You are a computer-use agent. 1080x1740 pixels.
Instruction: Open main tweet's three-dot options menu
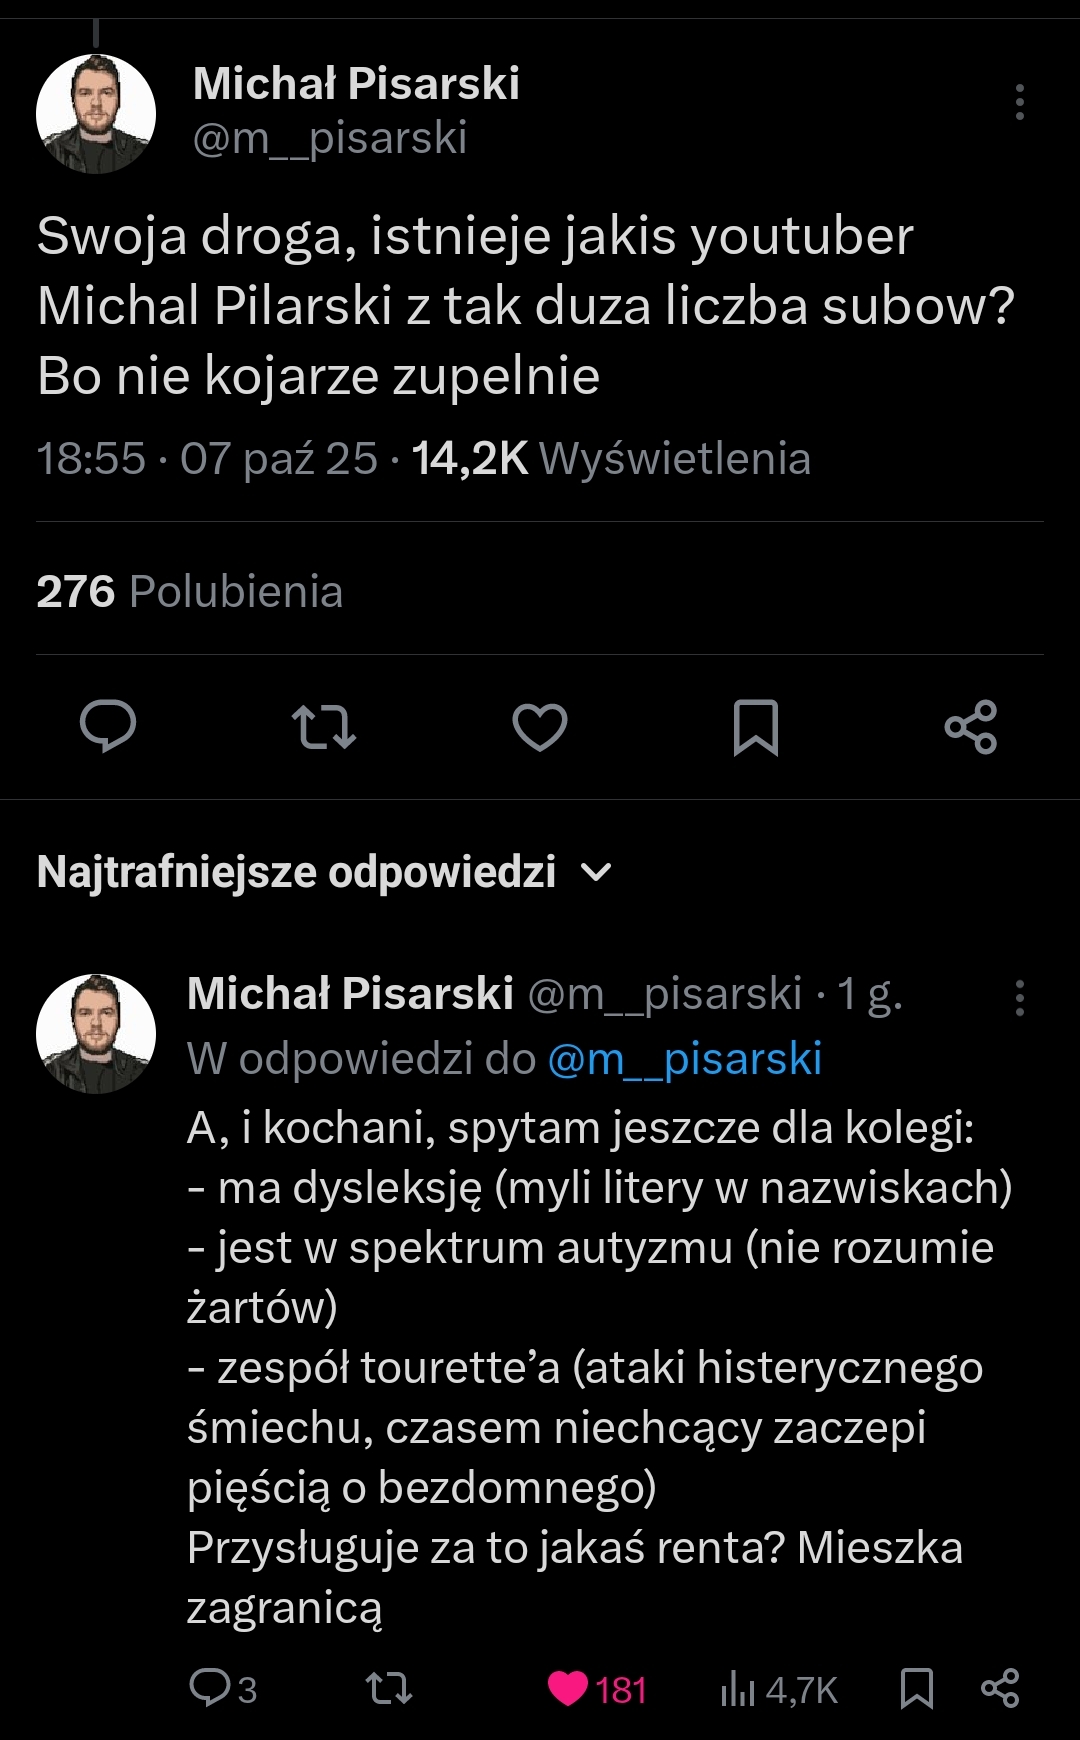1019,102
